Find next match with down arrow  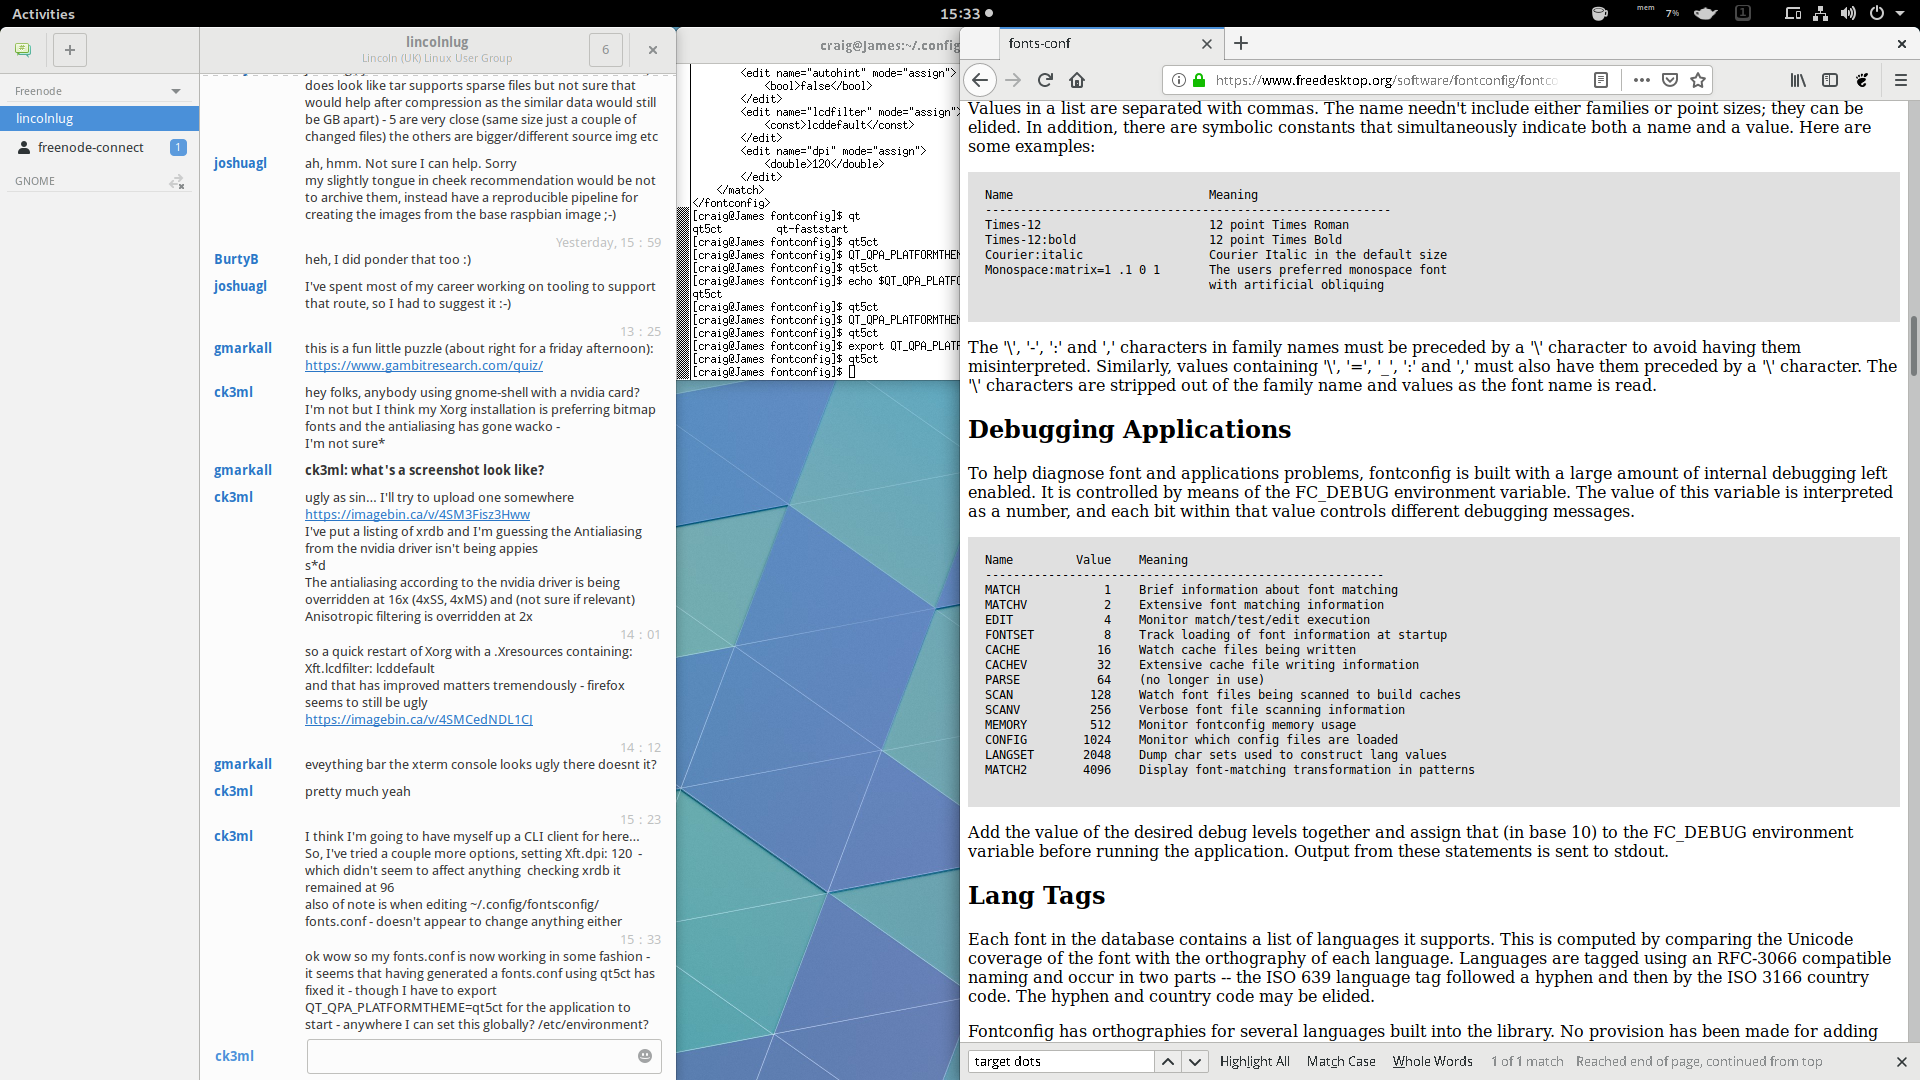[x=1195, y=1061]
